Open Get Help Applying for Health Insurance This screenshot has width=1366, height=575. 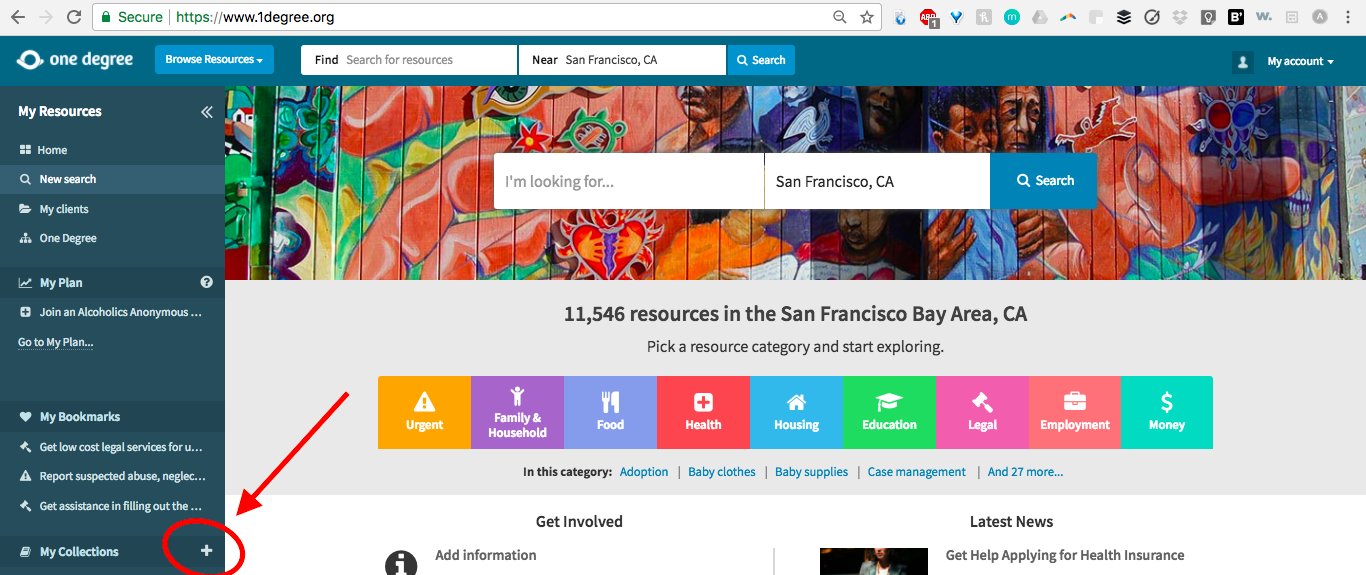tap(1065, 555)
